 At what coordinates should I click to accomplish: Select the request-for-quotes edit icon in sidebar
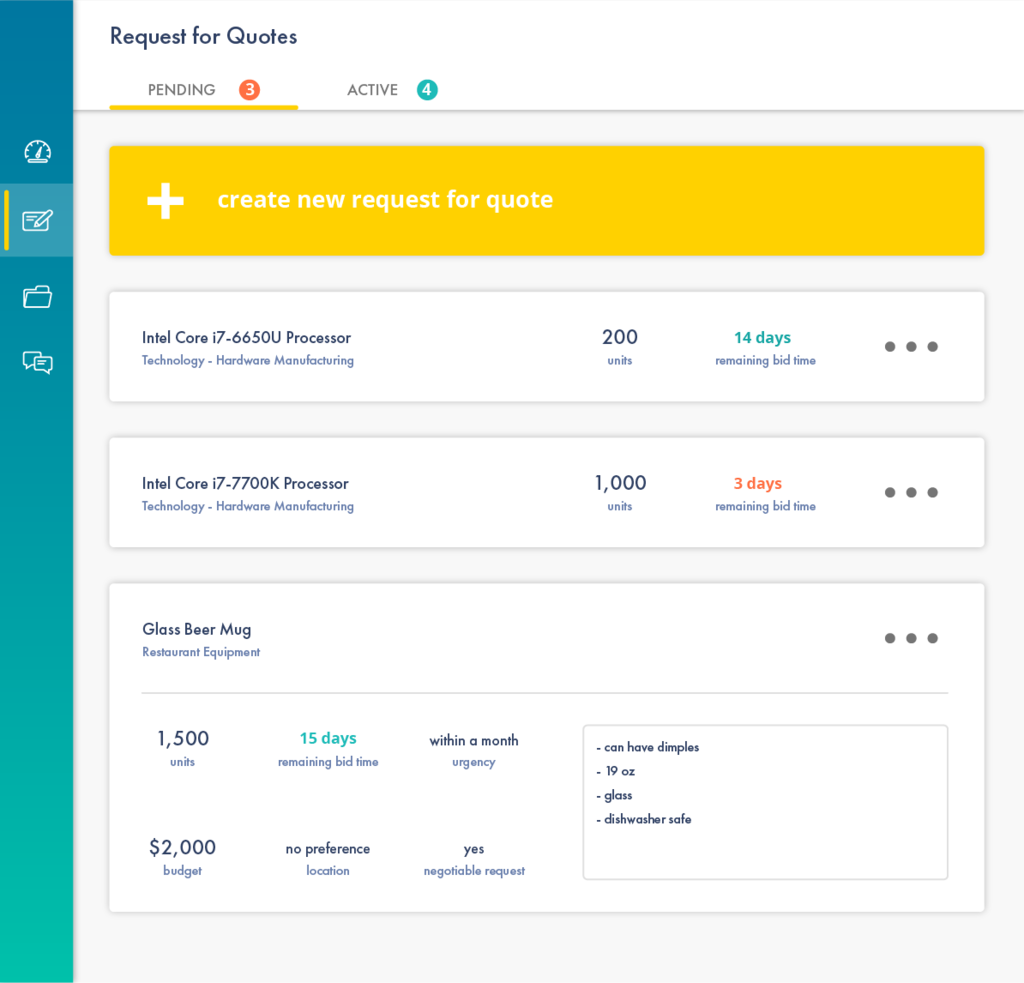click(37, 220)
